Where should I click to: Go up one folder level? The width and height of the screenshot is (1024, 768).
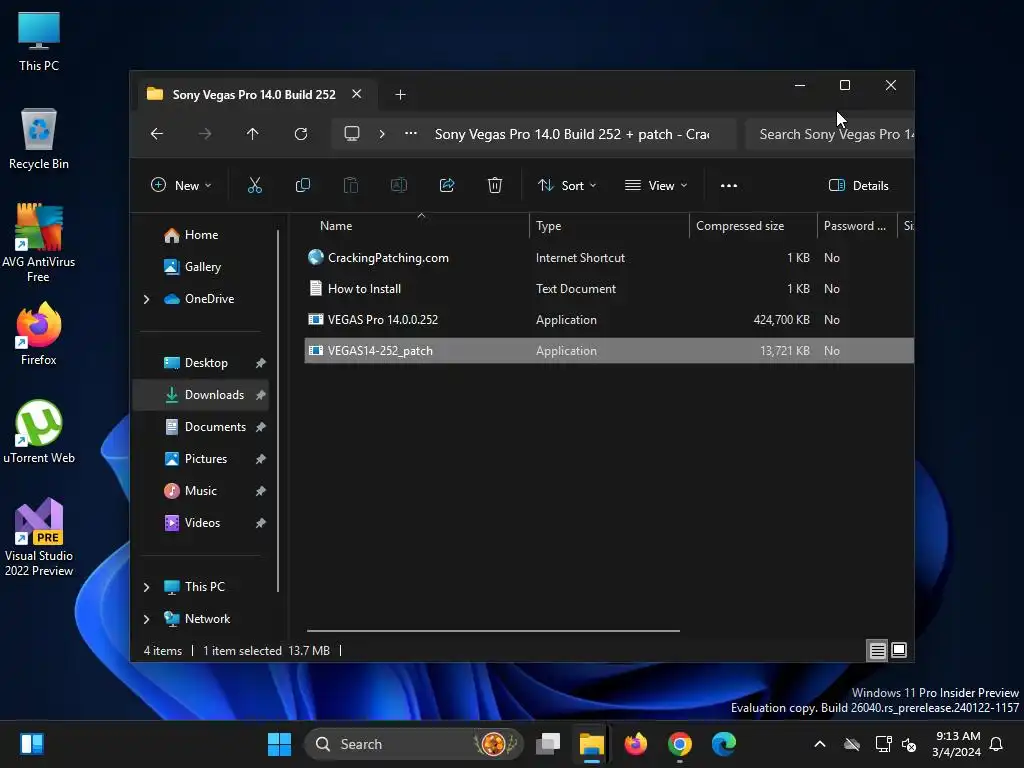253,134
